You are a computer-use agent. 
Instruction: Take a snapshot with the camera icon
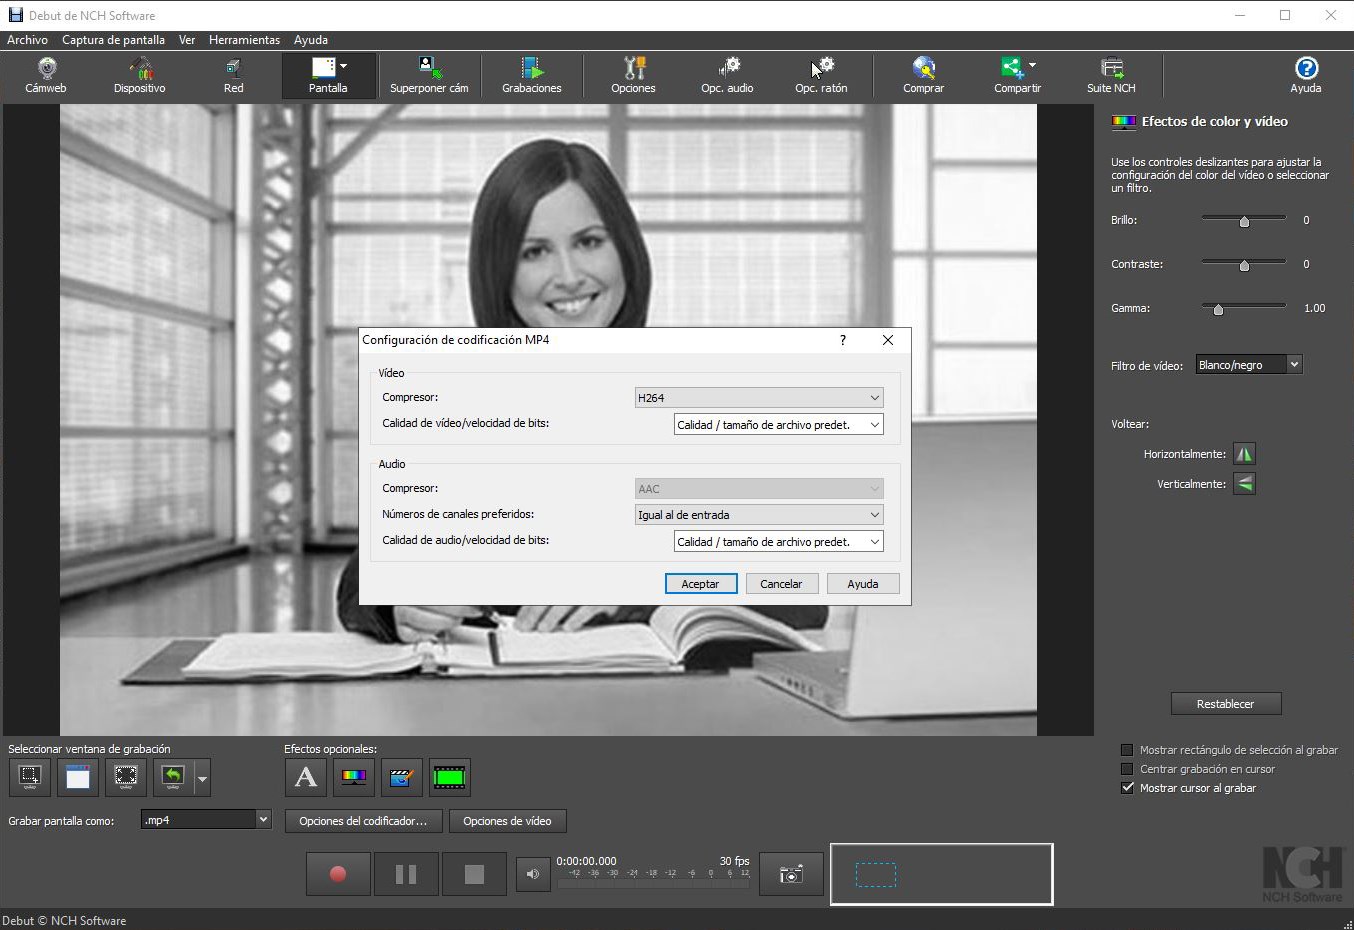791,874
